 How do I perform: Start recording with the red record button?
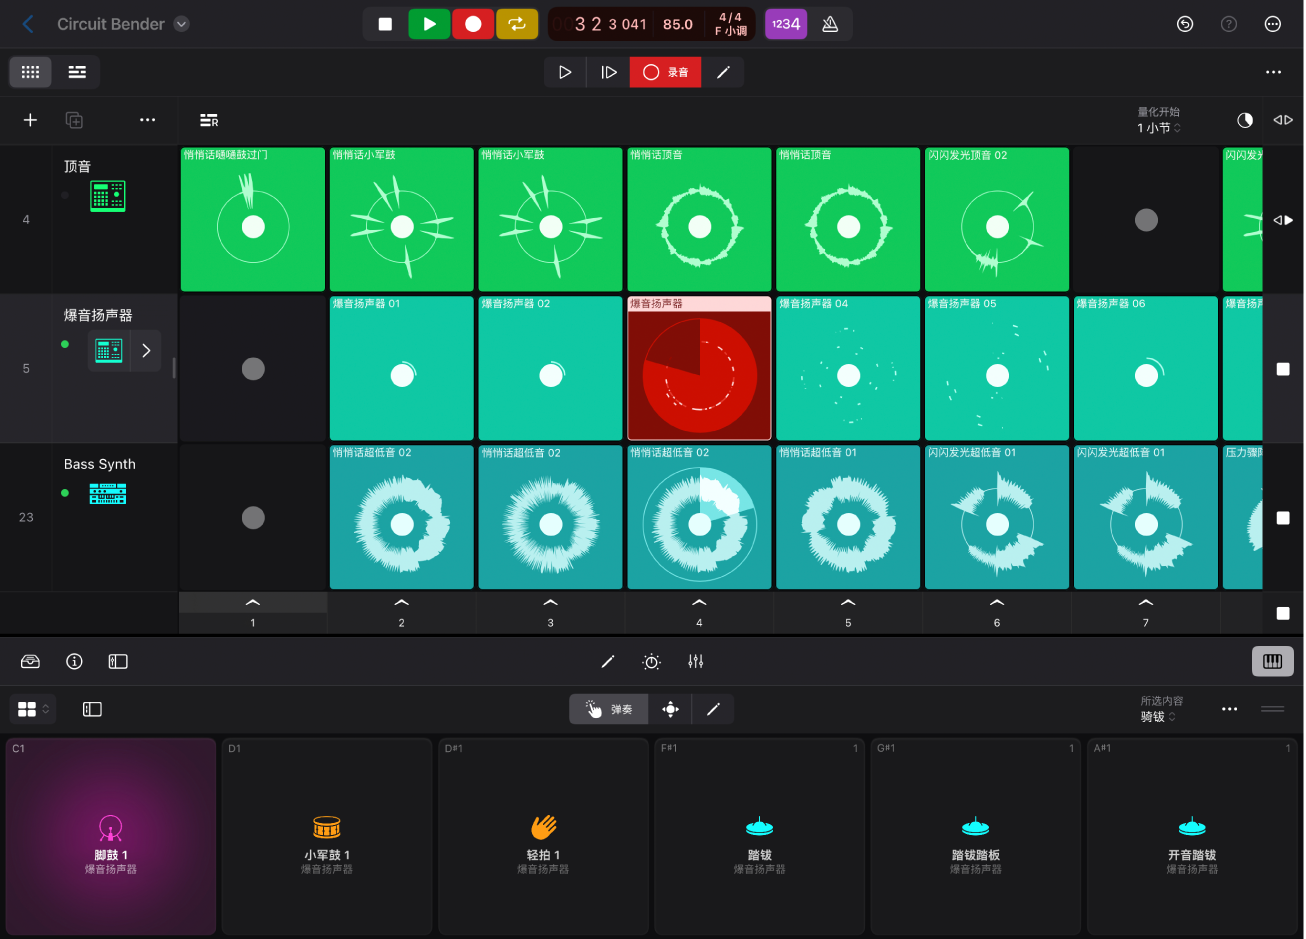coord(473,24)
